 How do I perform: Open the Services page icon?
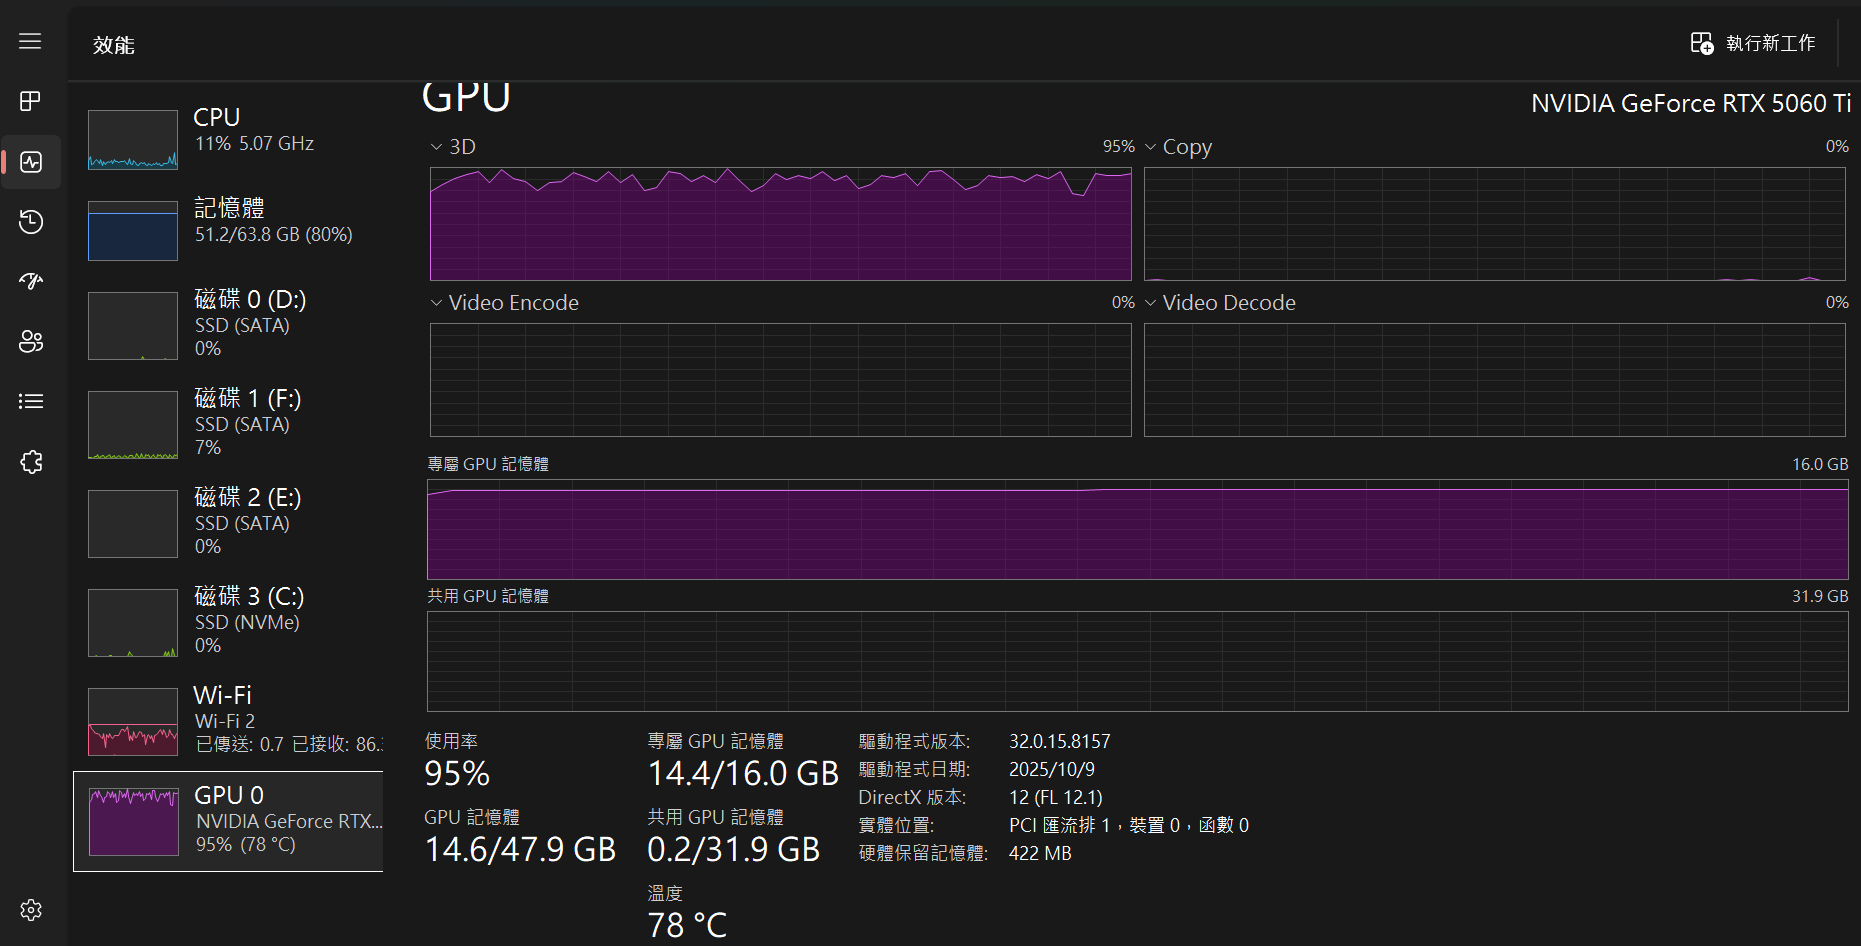31,461
